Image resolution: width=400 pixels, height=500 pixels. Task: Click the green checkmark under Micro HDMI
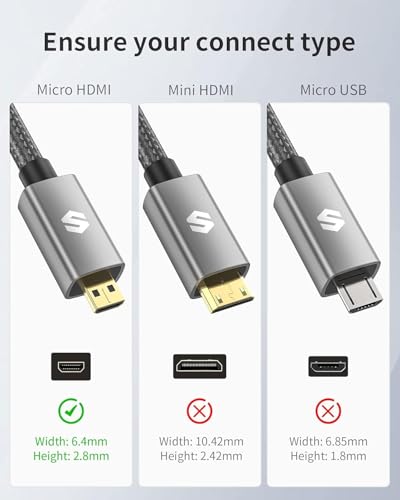pos(71,410)
